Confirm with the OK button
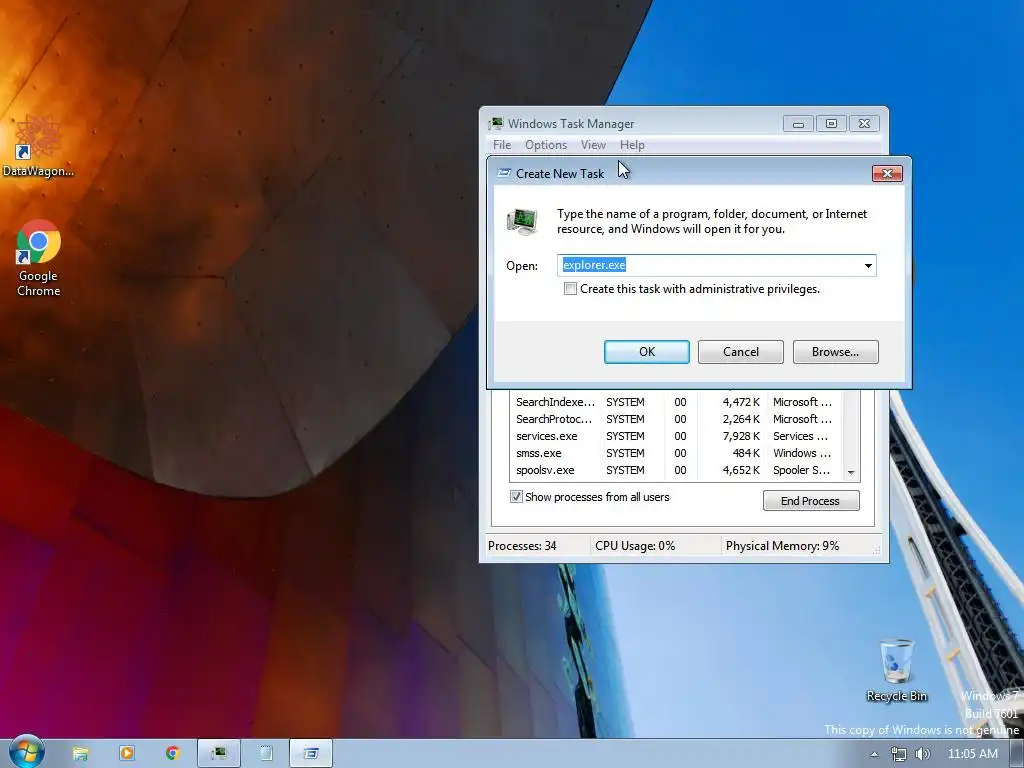Screen dimensions: 1024x768 coord(647,352)
